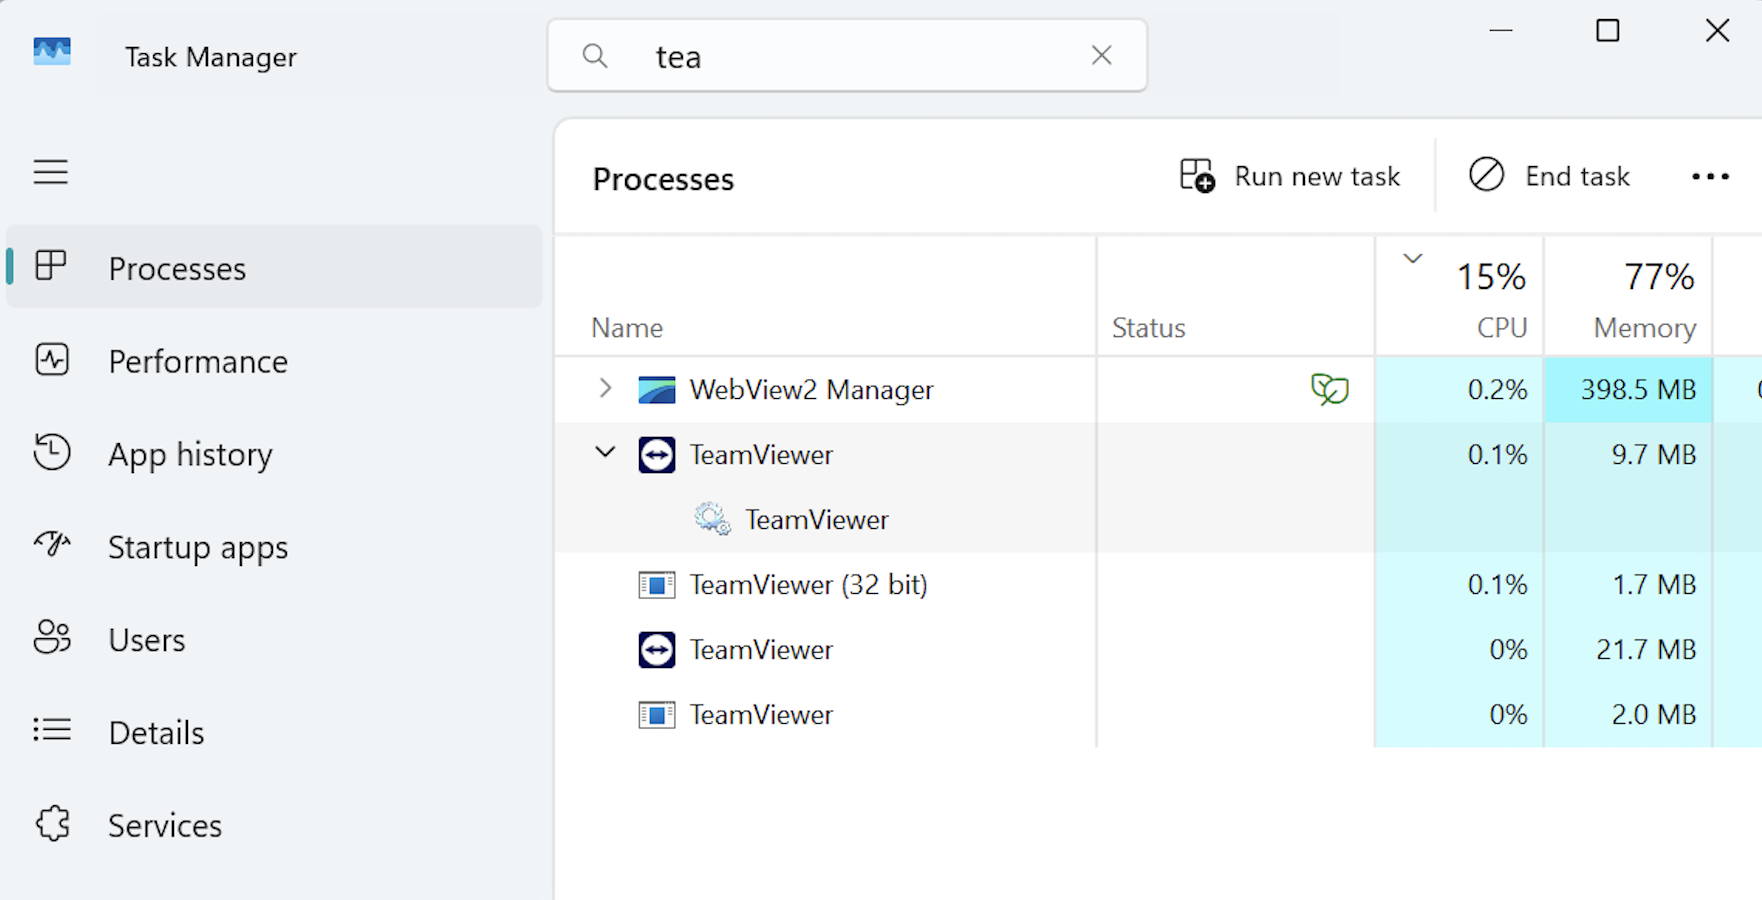Click Run new task
Image resolution: width=1762 pixels, height=900 pixels.
coord(1290,176)
